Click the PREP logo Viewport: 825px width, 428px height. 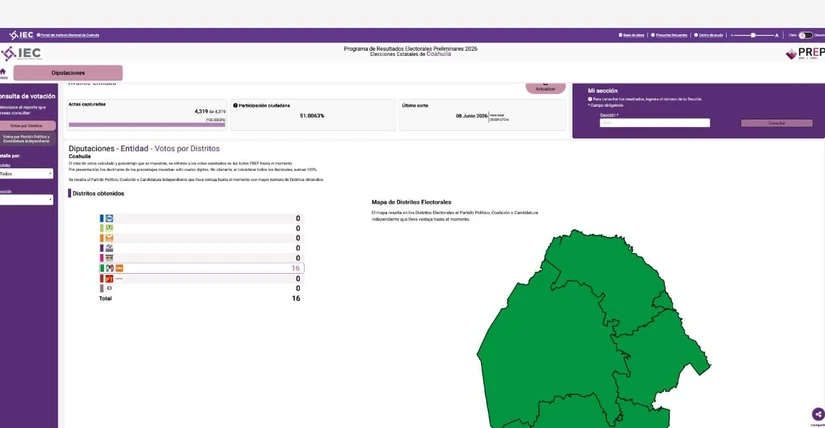point(806,53)
